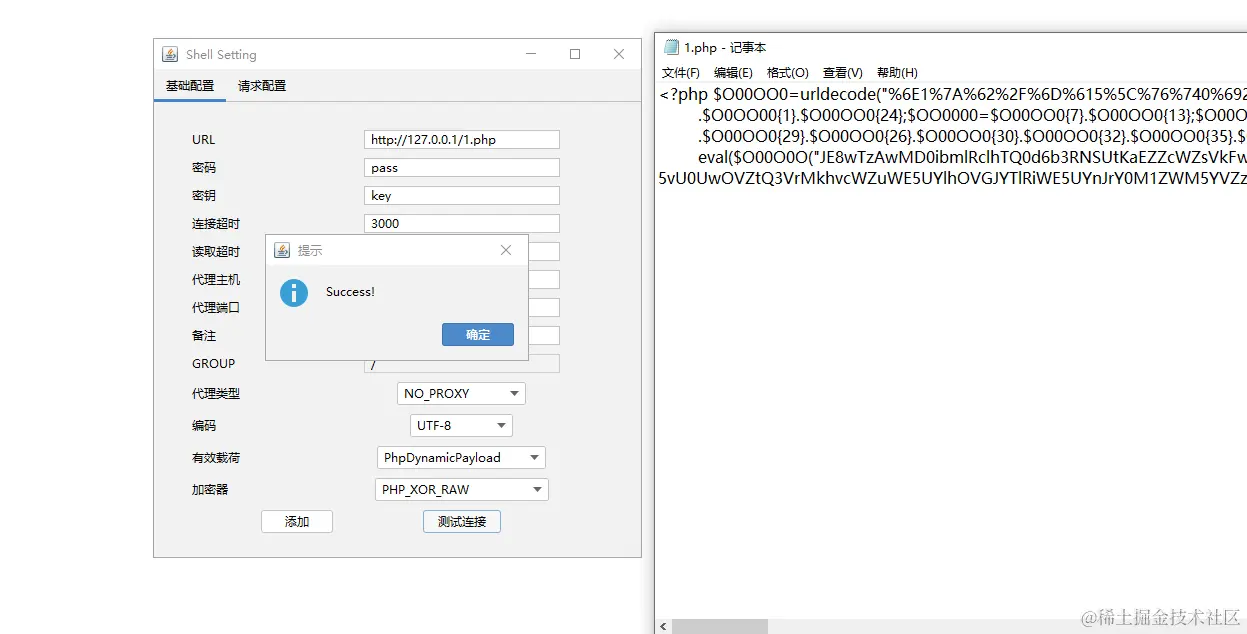Open the 编辑(E) menu in Notepad
Image resolution: width=1247 pixels, height=634 pixels.
[733, 73]
